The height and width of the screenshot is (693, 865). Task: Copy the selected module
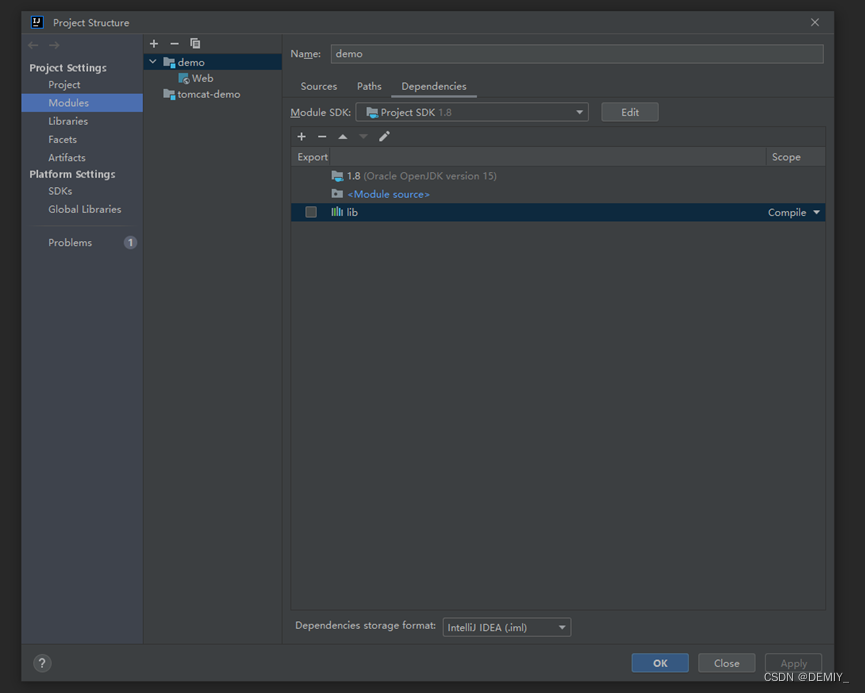pos(195,44)
